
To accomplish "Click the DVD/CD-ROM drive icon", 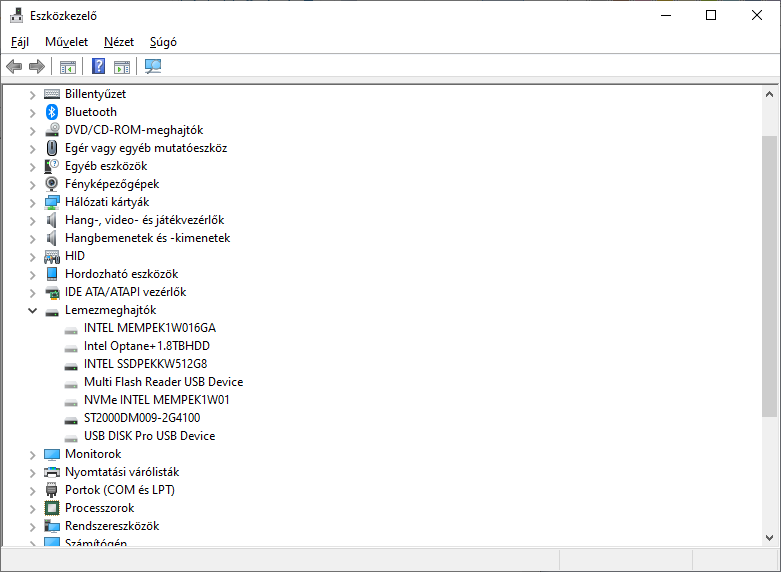I will pos(52,130).
